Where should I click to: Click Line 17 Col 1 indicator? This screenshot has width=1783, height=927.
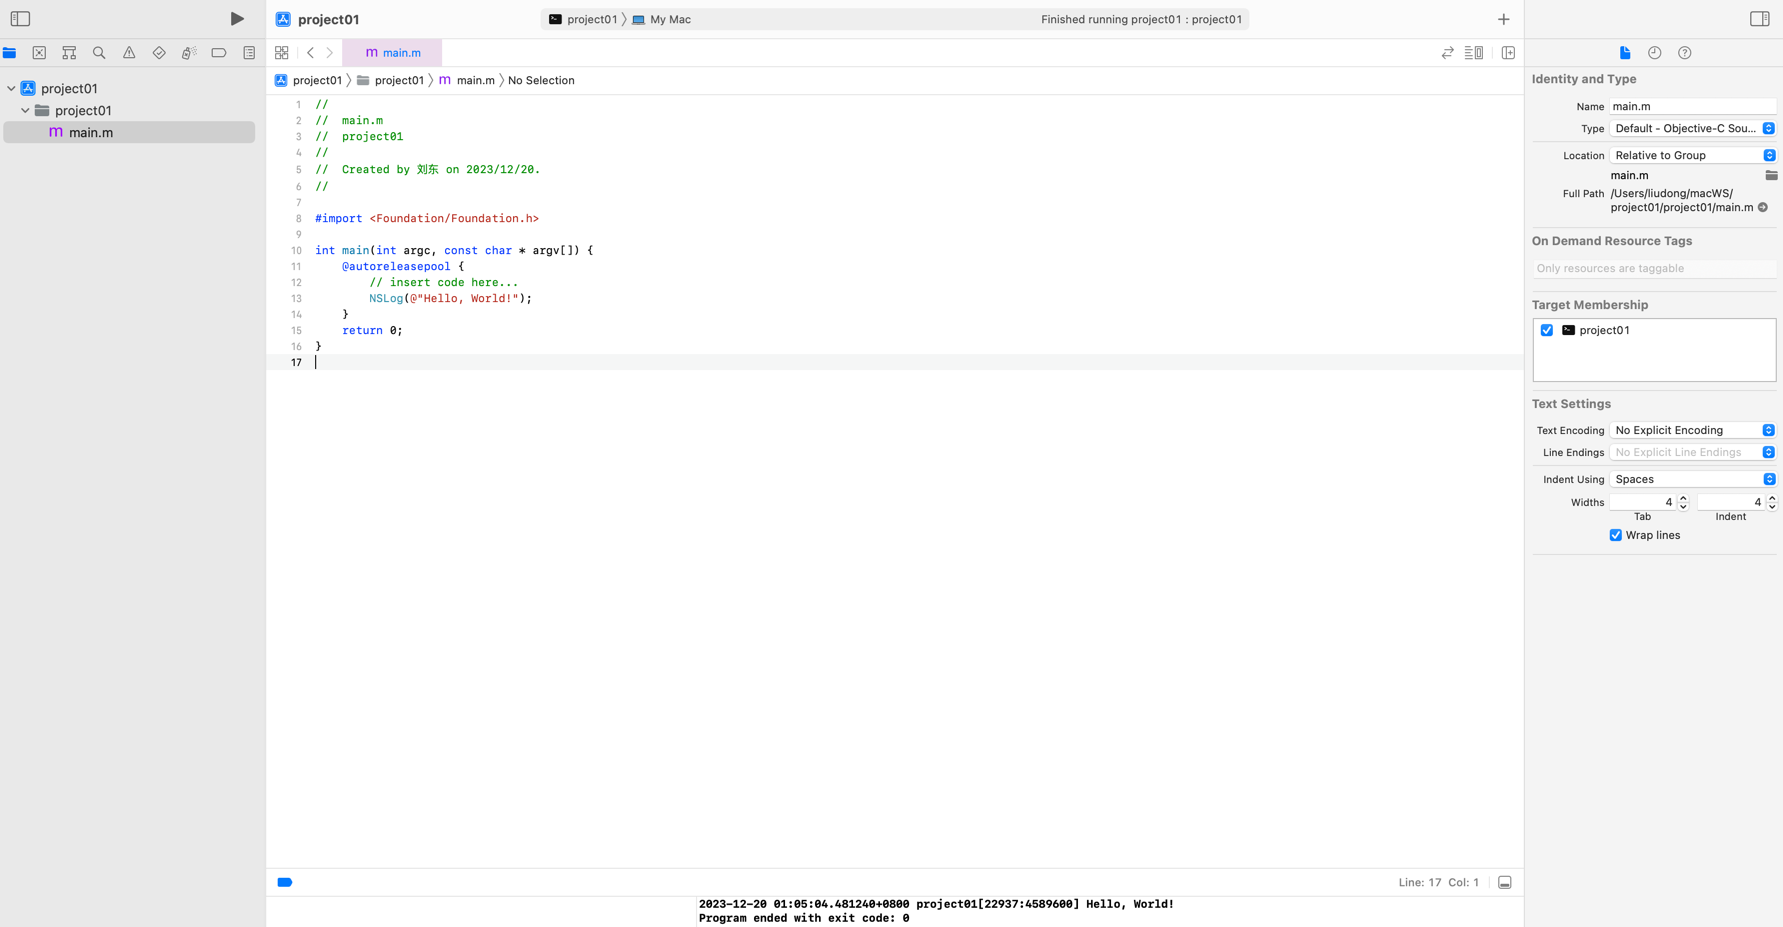(x=1438, y=882)
